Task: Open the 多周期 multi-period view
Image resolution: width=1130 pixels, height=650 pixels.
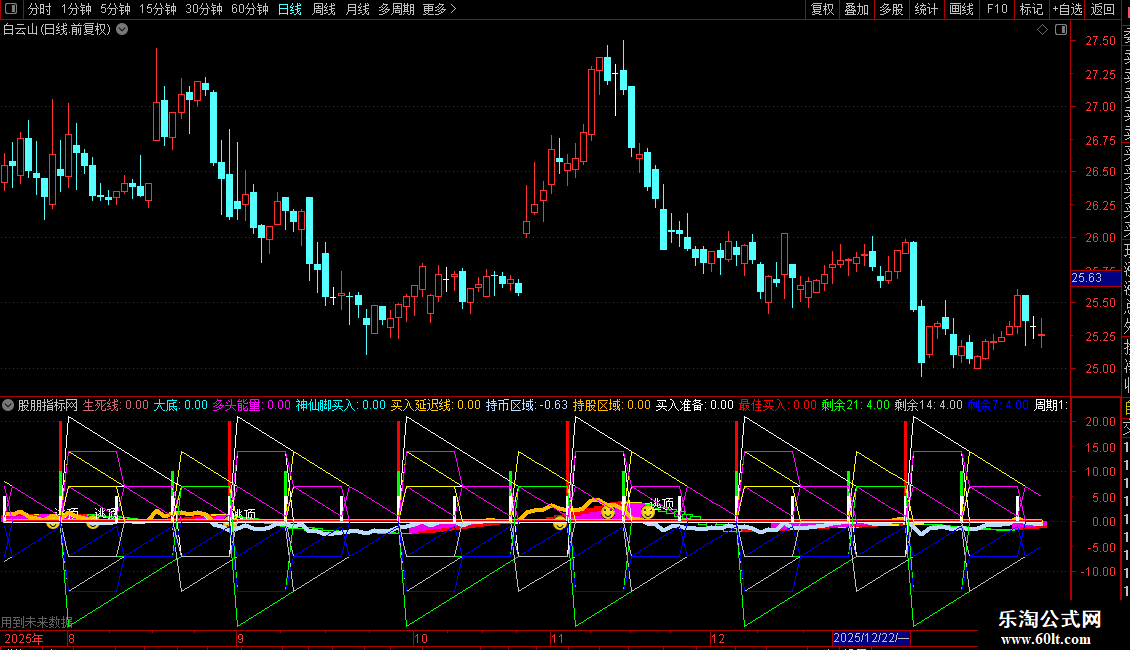Action: (396, 9)
